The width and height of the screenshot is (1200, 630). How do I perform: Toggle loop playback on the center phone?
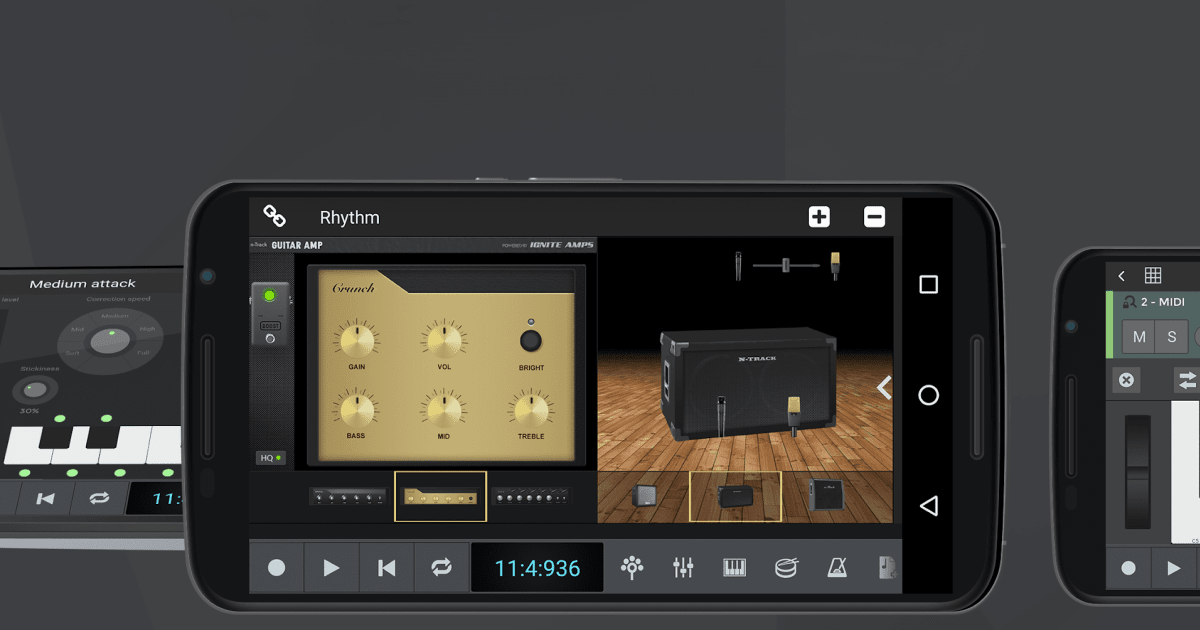(x=441, y=568)
